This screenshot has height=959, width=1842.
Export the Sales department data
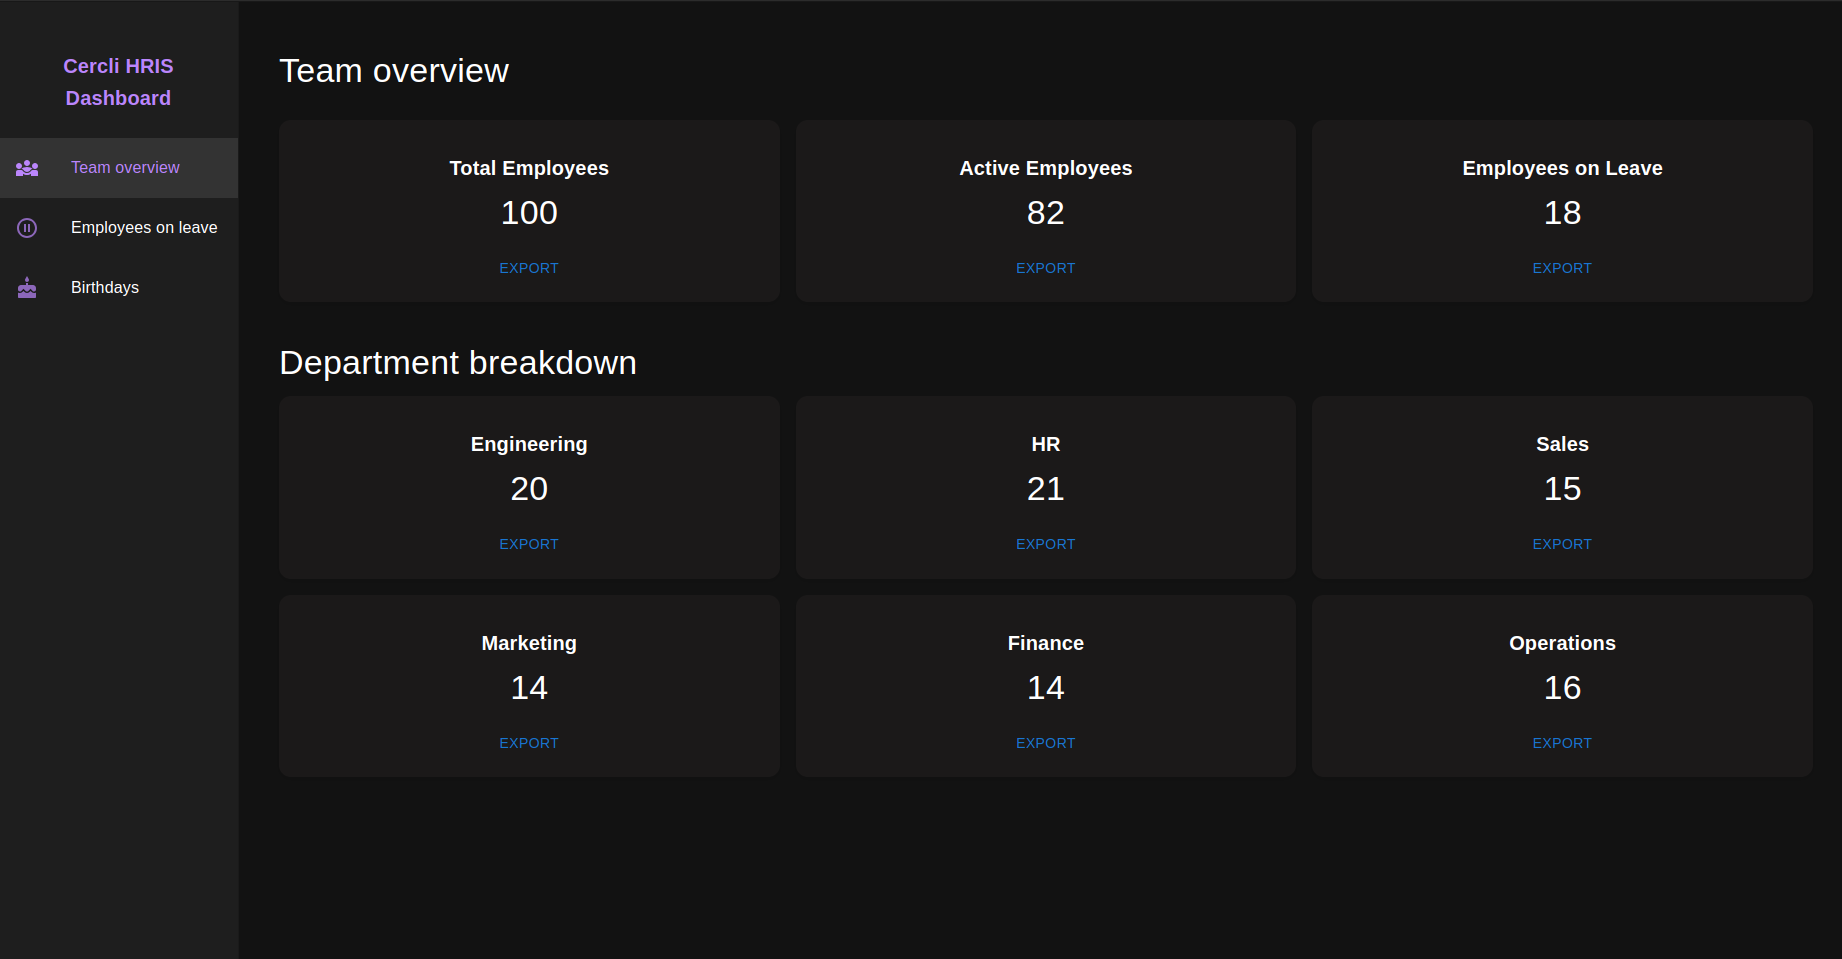pos(1561,543)
